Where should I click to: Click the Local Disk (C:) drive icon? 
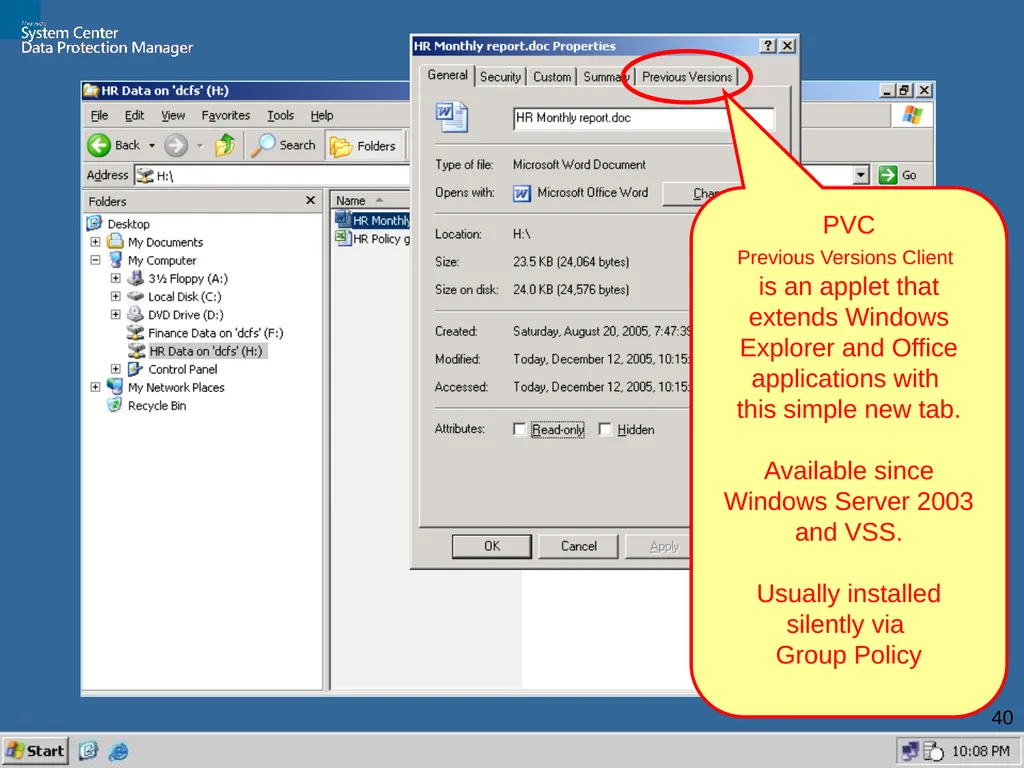point(135,296)
